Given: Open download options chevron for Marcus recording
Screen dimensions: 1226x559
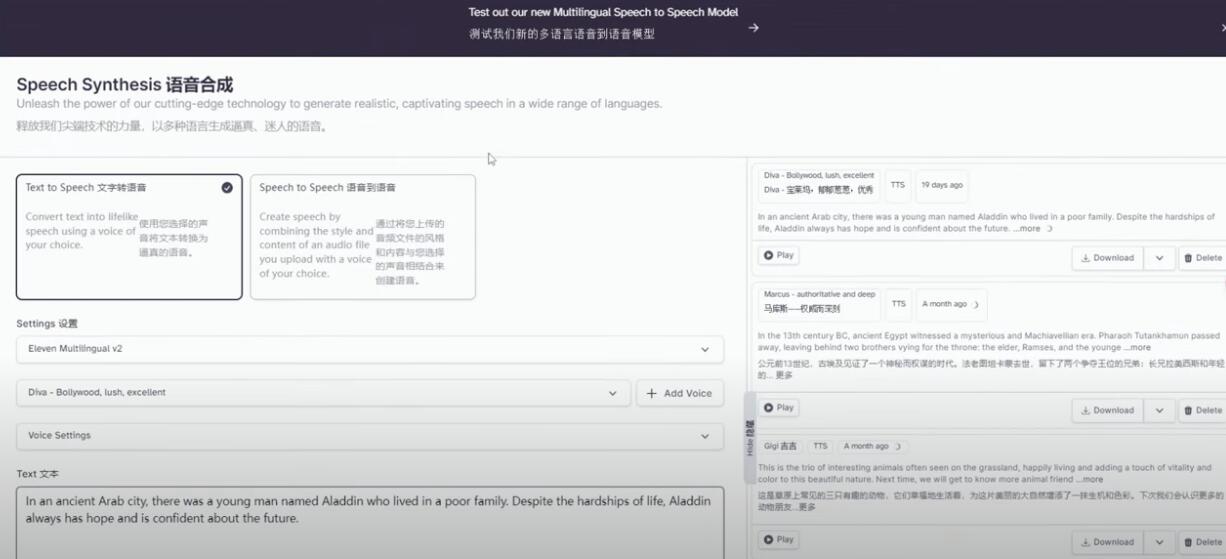Looking at the screenshot, I should (1159, 410).
